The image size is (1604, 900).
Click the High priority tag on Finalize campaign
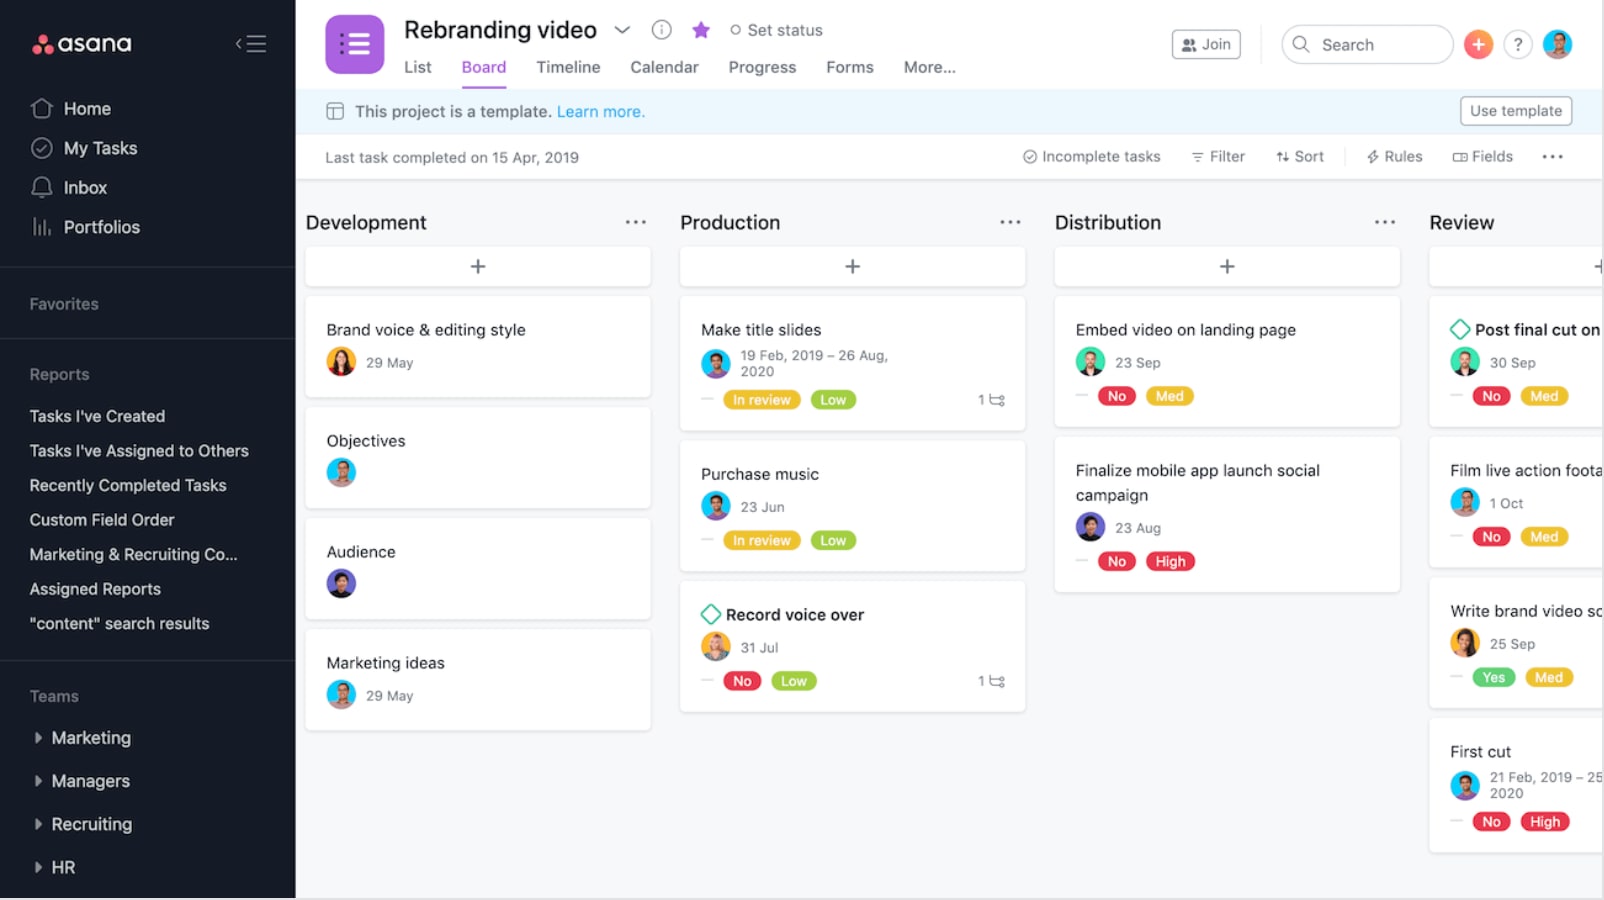click(x=1170, y=562)
